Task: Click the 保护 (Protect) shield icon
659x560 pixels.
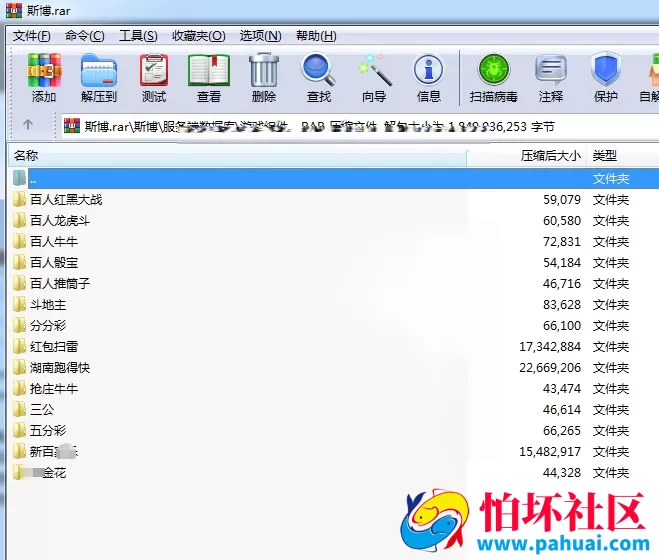Action: point(606,78)
